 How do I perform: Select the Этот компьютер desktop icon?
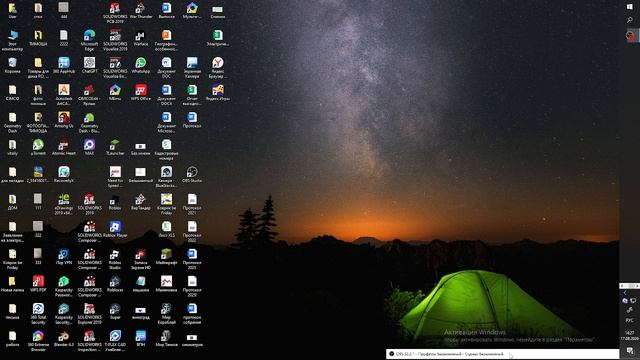click(12, 40)
